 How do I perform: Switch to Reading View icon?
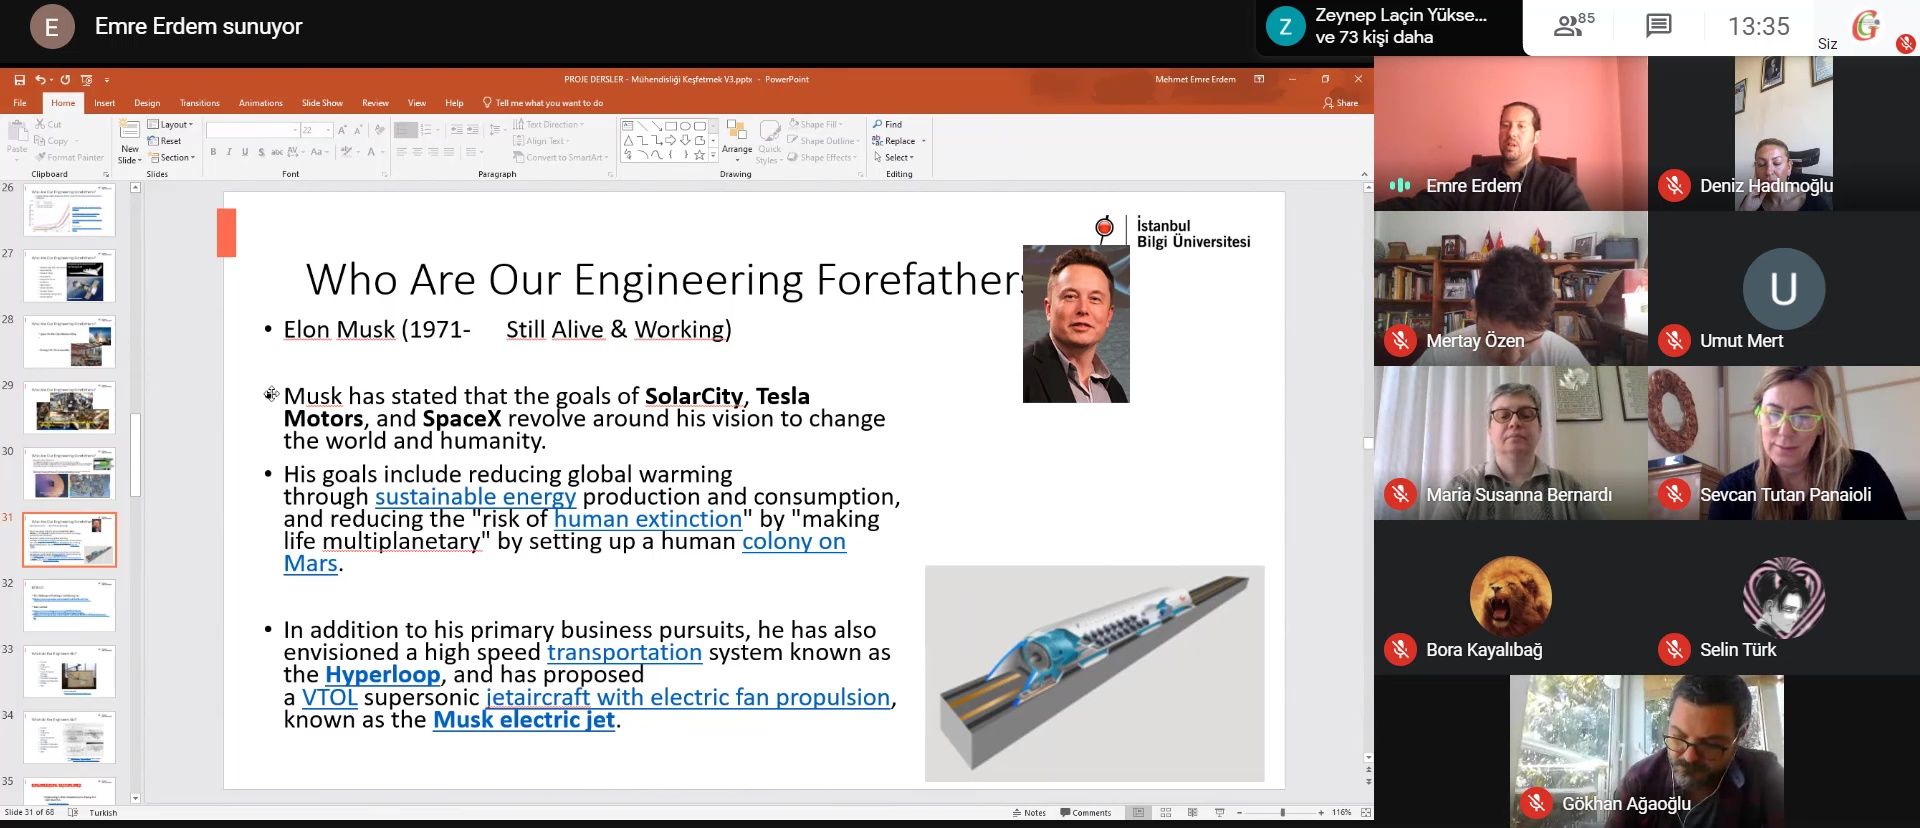1192,813
